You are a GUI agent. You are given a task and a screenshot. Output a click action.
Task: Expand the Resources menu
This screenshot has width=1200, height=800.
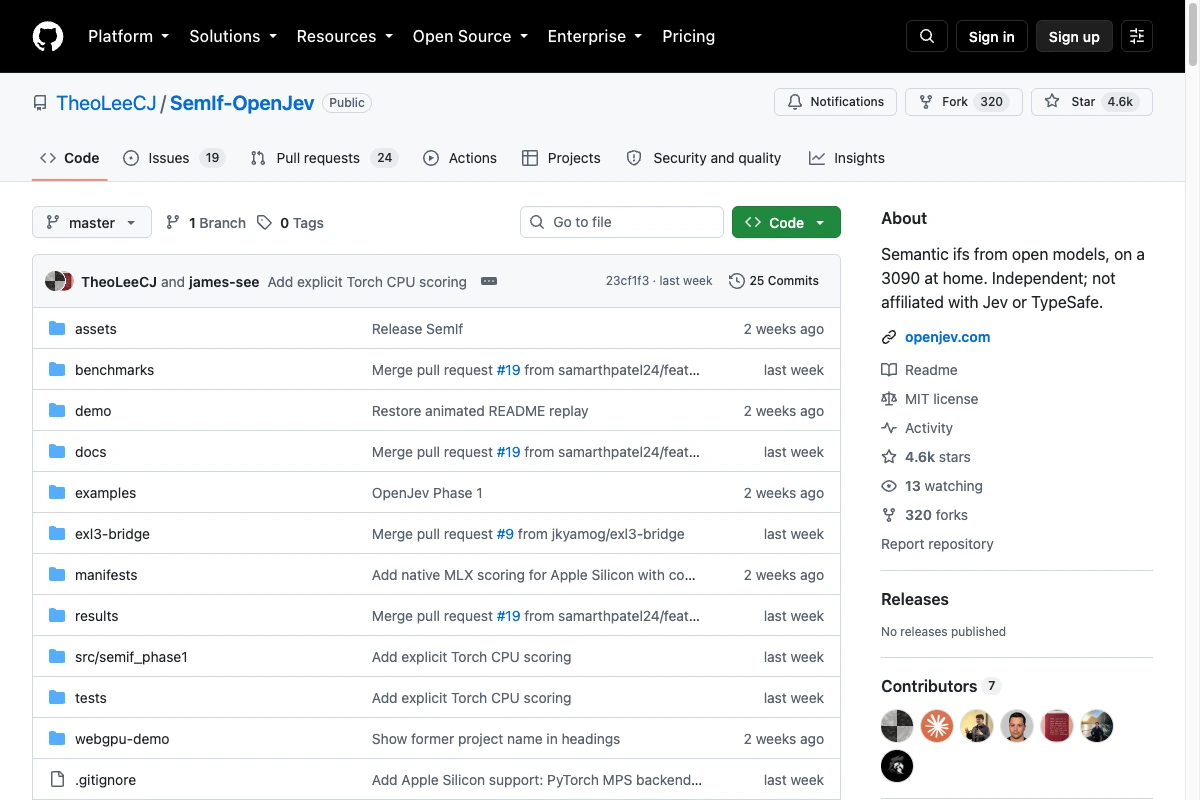coord(344,36)
